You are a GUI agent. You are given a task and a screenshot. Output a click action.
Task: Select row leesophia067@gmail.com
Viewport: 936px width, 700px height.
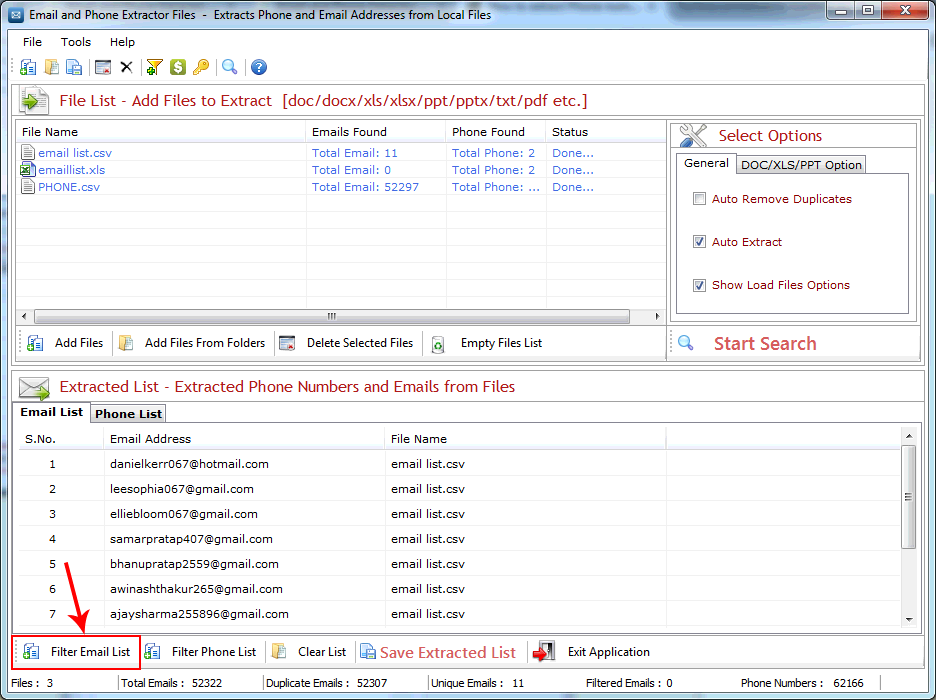pos(458,489)
